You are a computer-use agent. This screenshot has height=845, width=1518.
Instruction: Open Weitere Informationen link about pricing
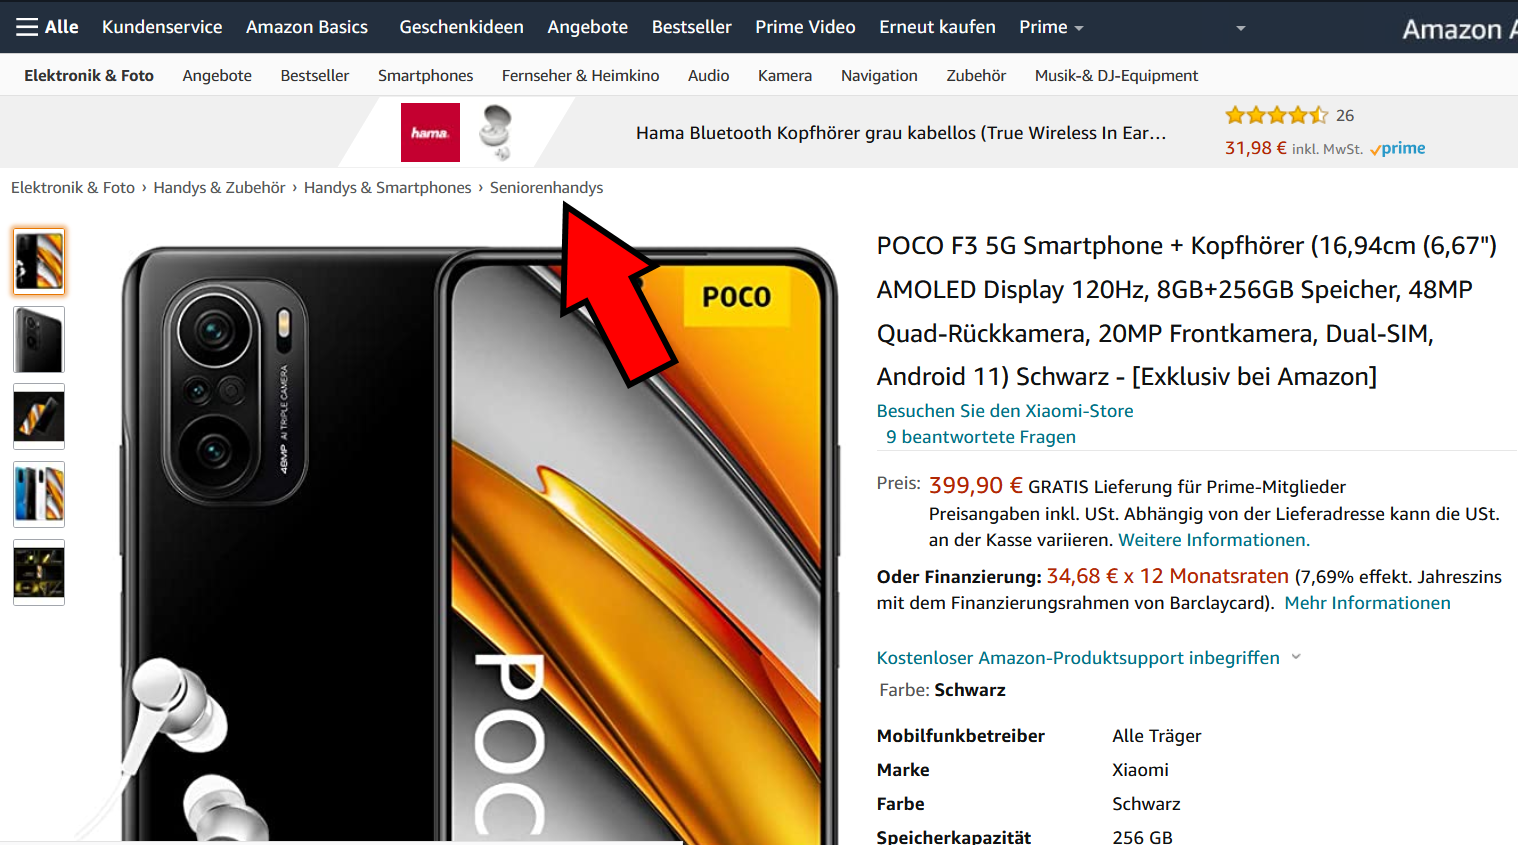coord(1213,540)
